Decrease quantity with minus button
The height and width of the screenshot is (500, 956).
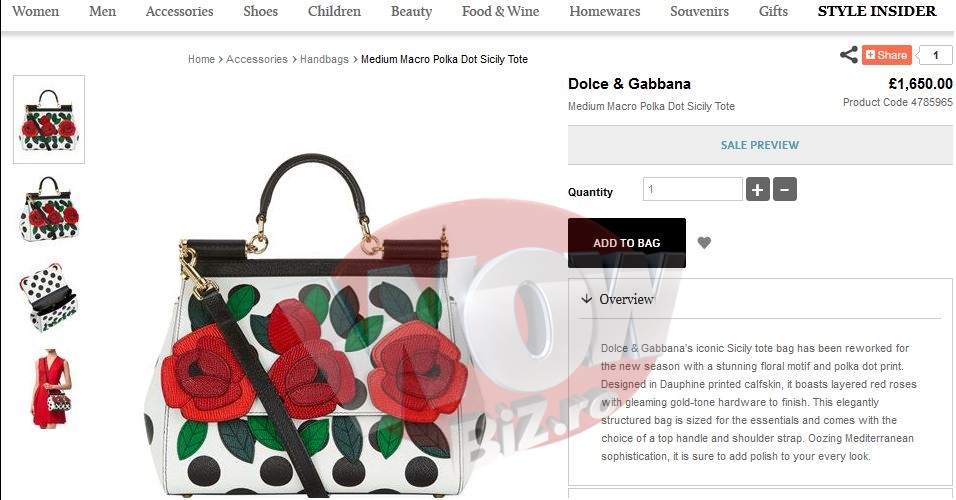[785, 190]
